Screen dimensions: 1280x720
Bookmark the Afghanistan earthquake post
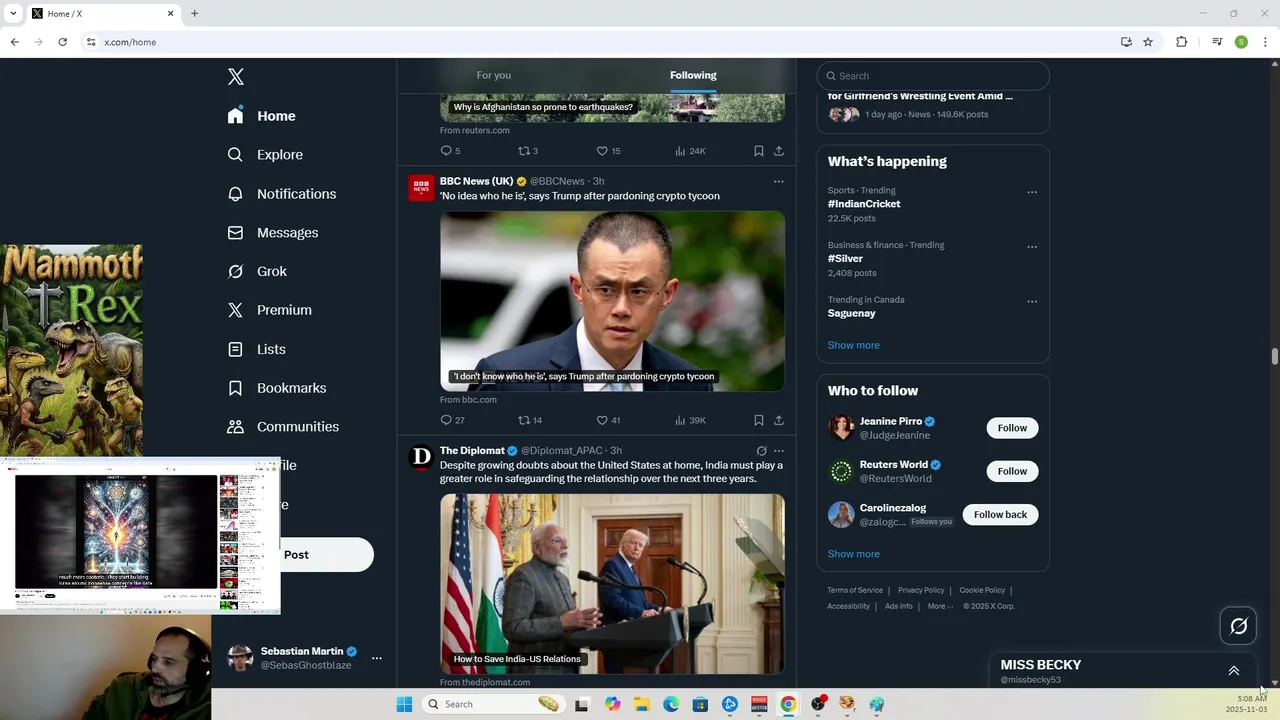759,151
